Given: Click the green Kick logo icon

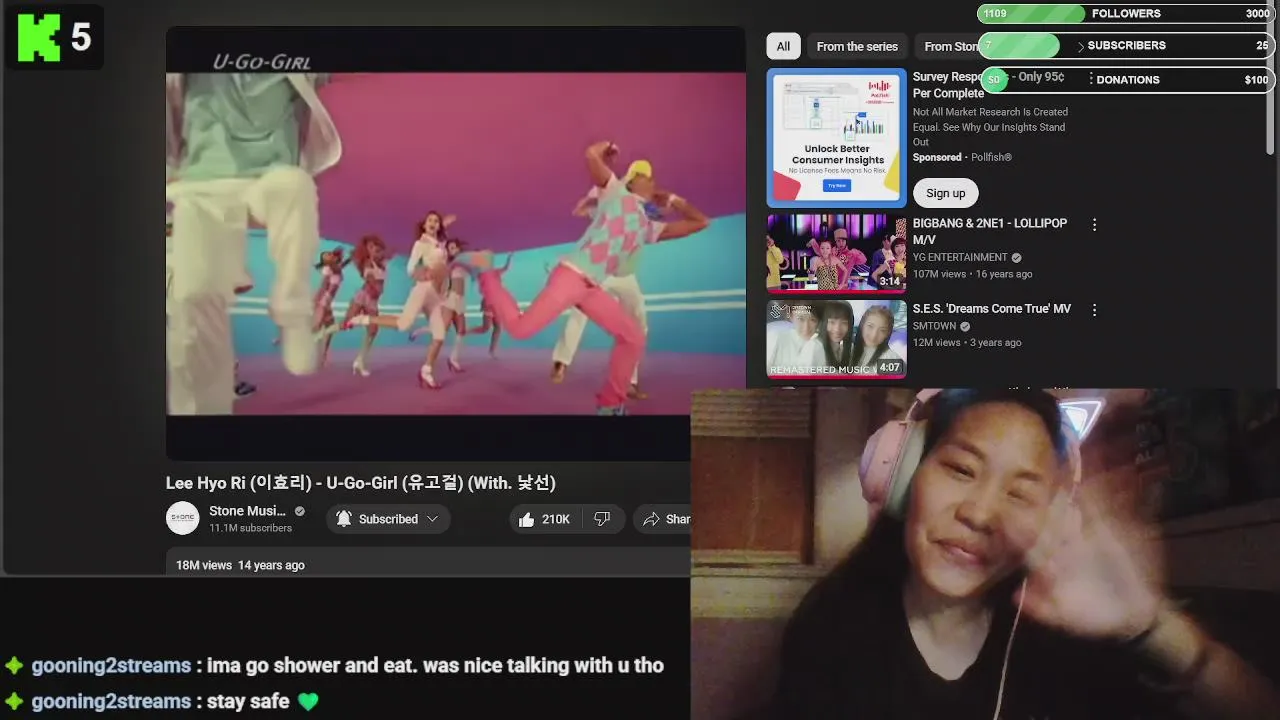Looking at the screenshot, I should click(x=39, y=39).
